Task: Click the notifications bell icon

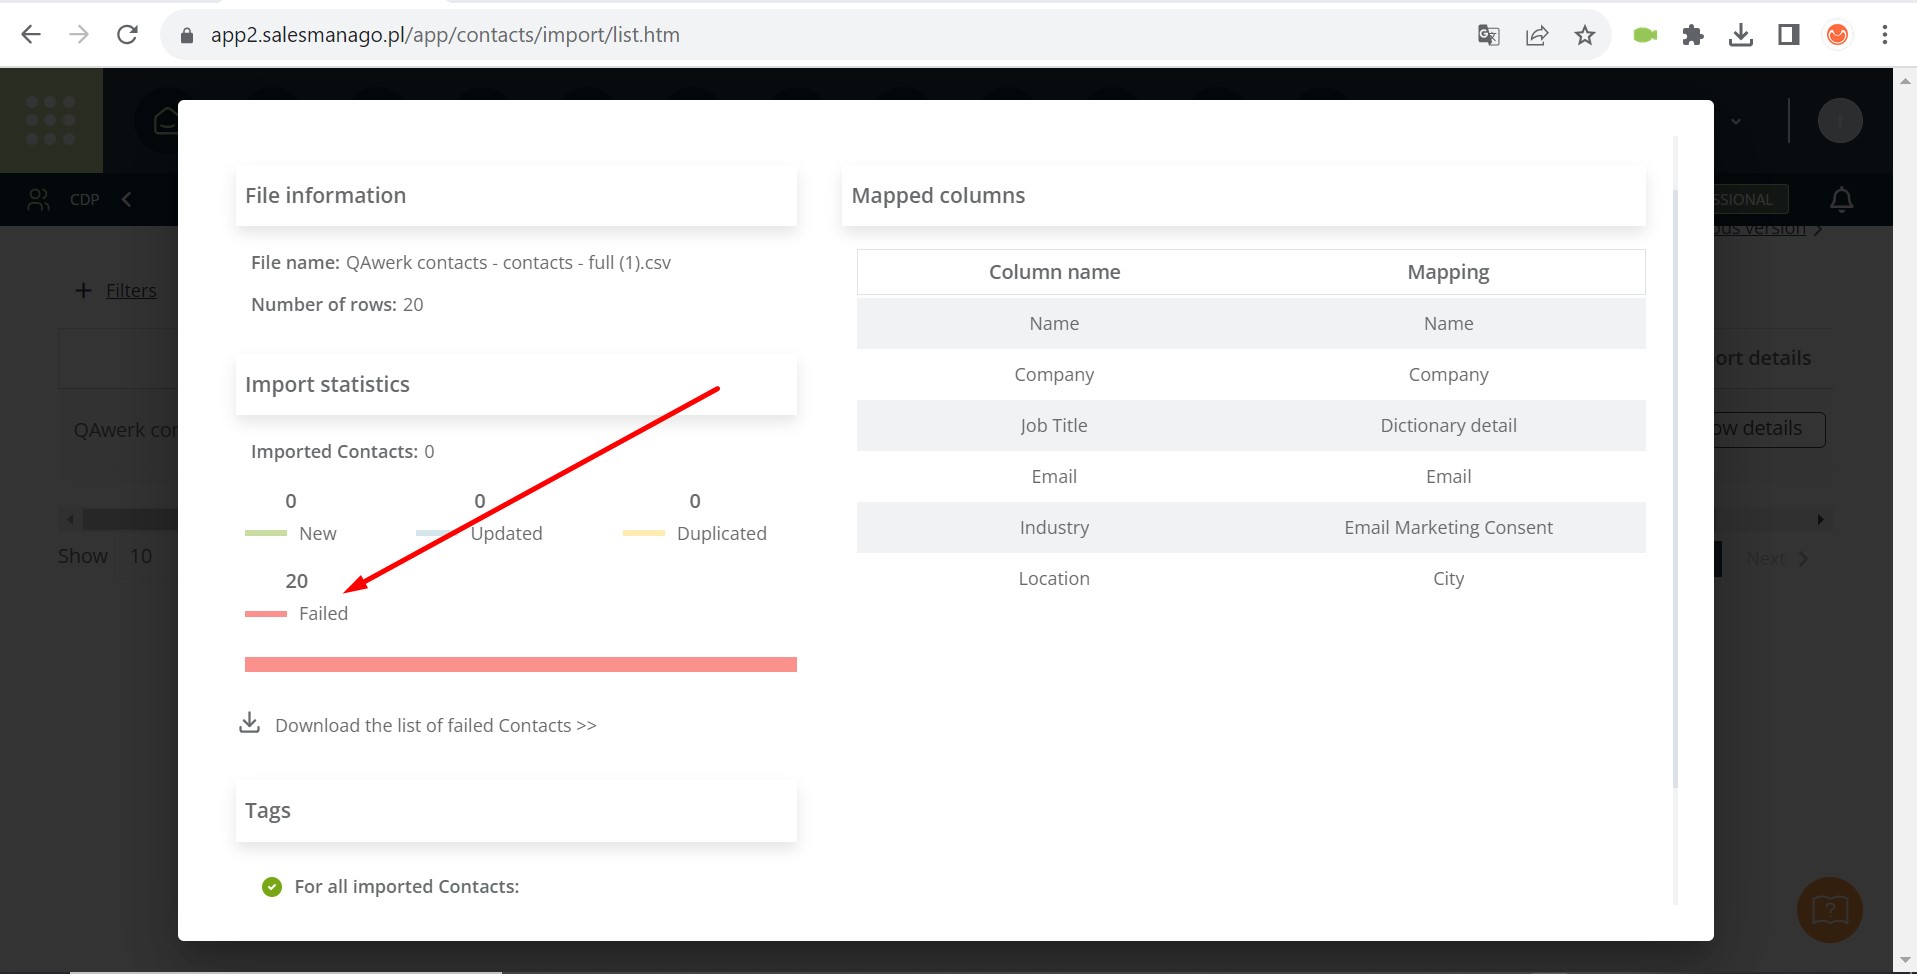Action: pyautogui.click(x=1841, y=200)
